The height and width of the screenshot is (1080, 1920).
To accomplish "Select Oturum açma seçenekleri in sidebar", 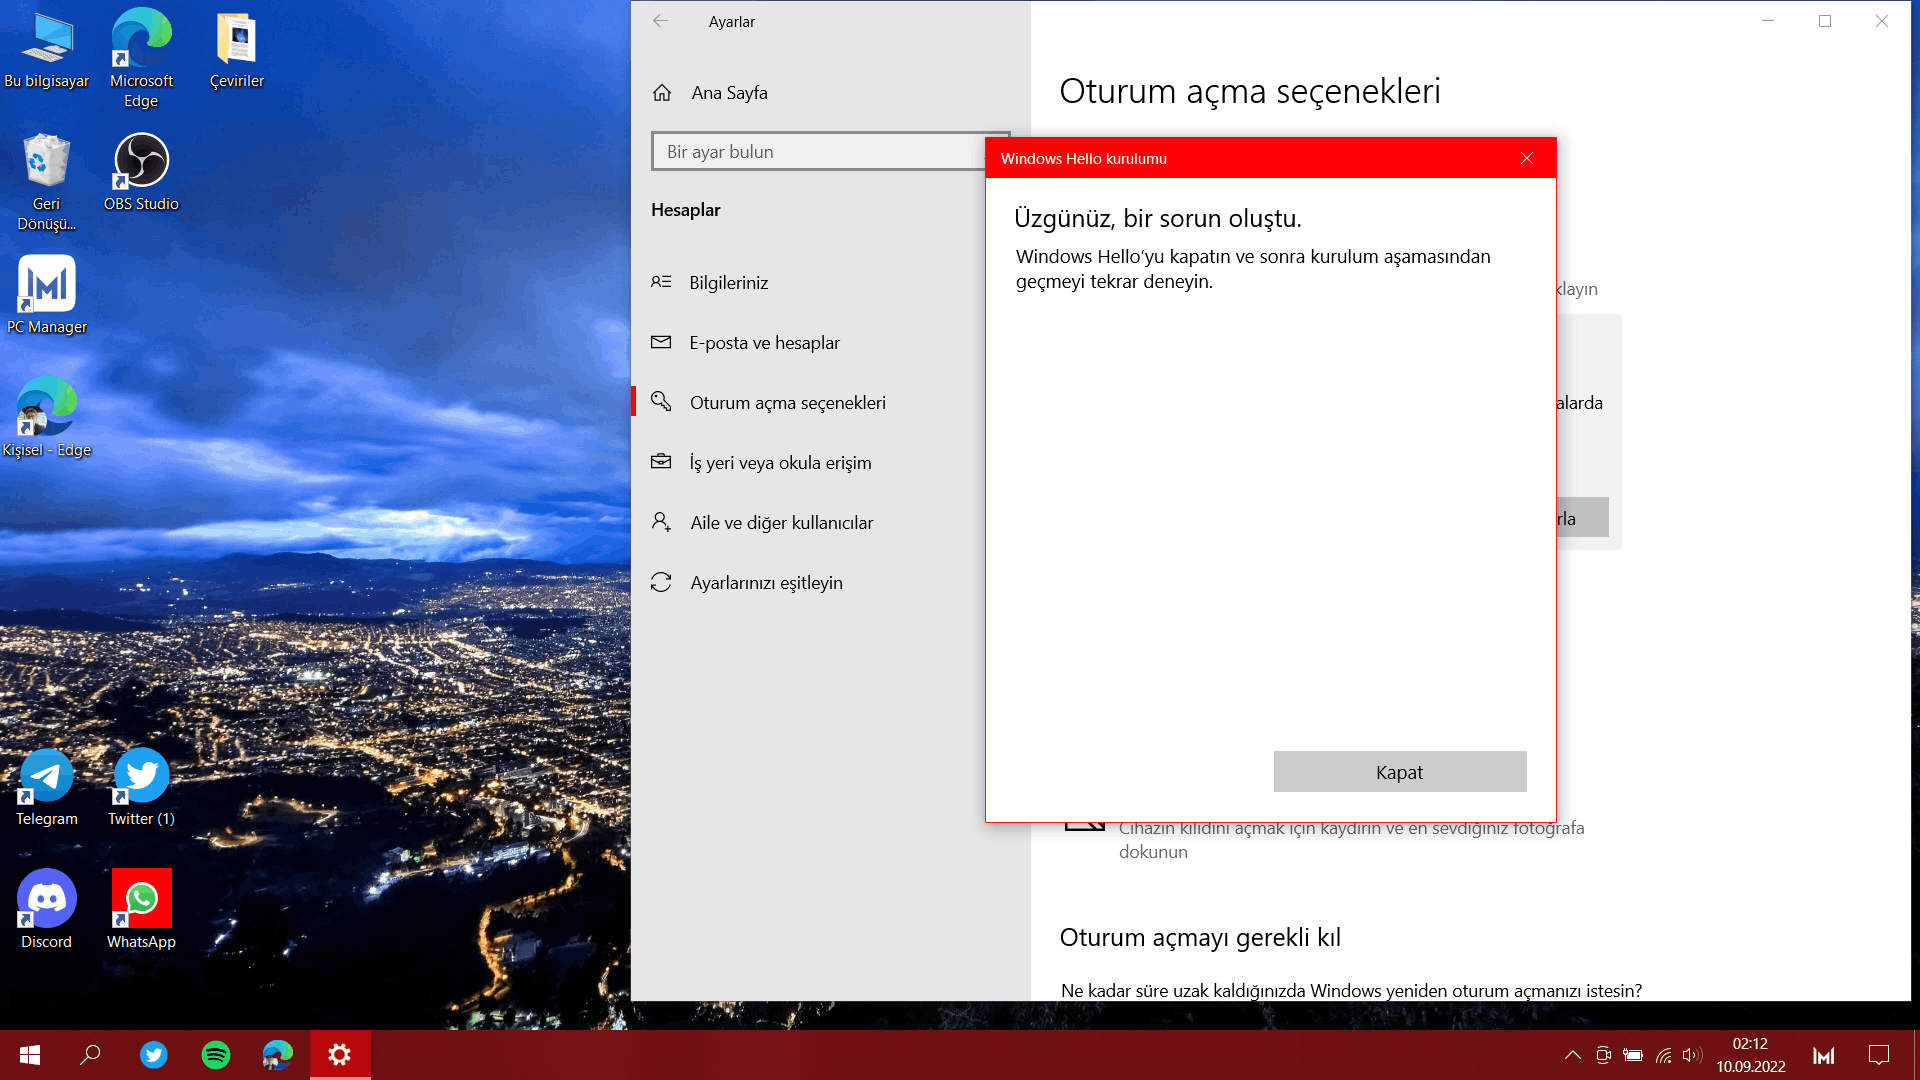I will (787, 403).
